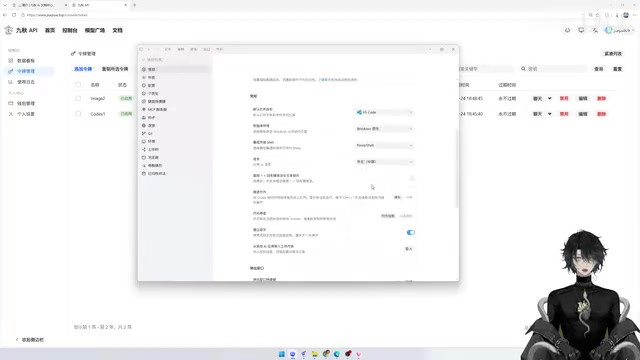Click settings window vertical scrollbar
This screenshot has height=360, width=640.
click(457, 168)
